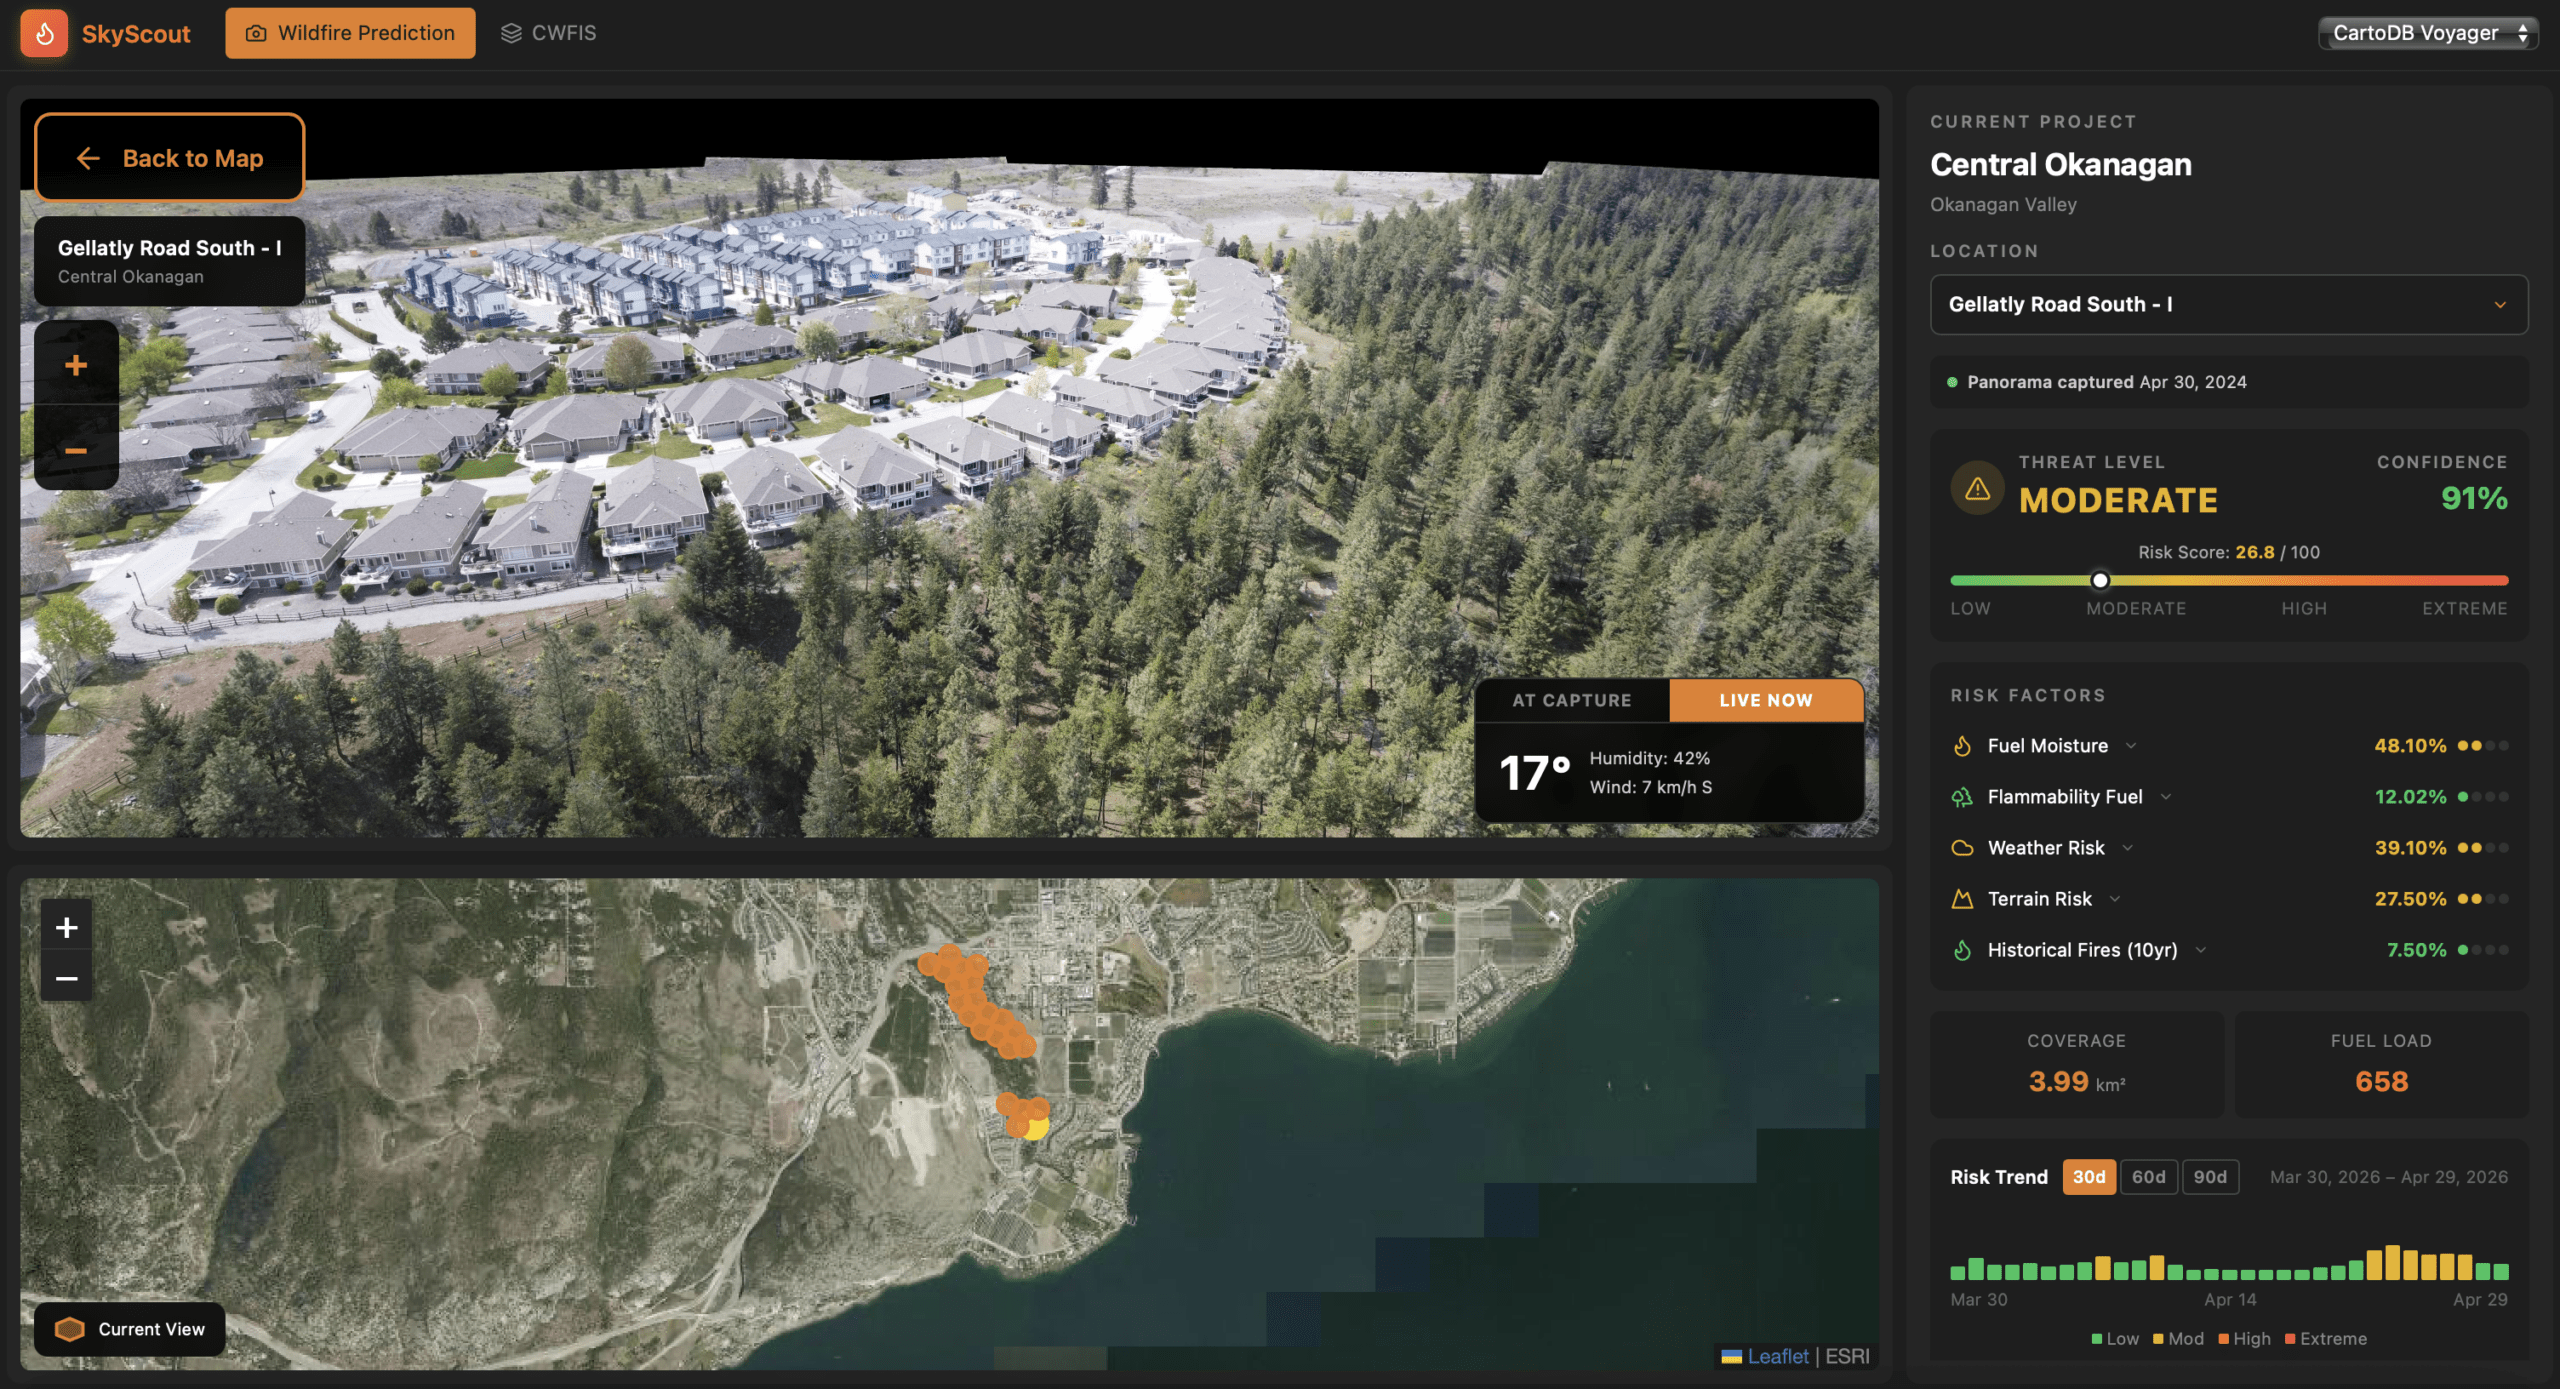
Task: Click the SkyScout flame logo icon
Action: [44, 33]
